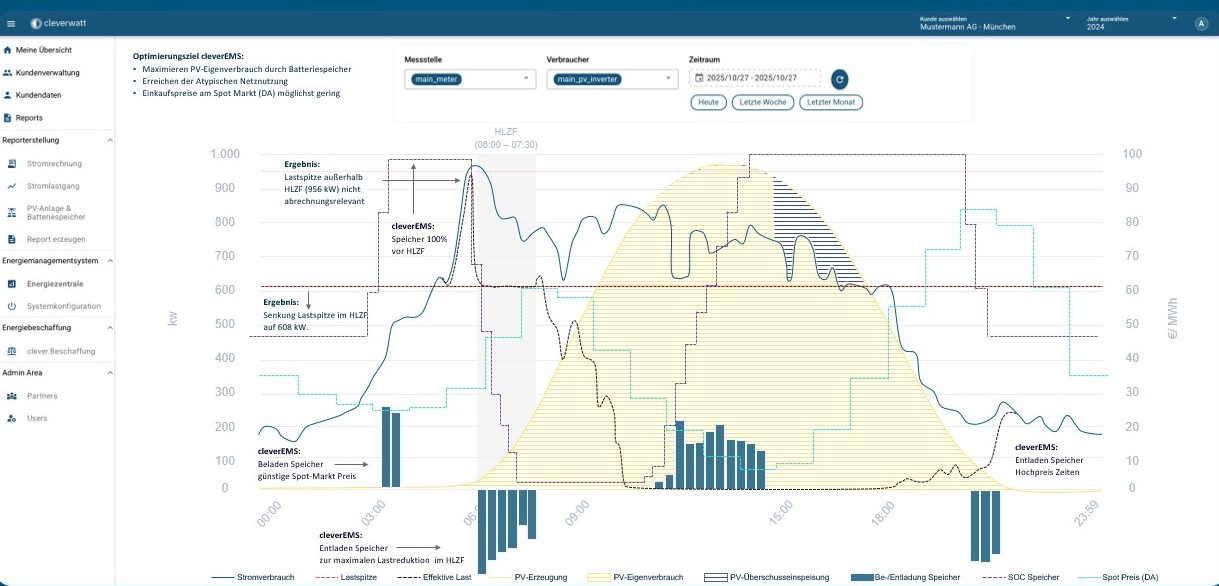Open PV-Anlage & Batteriespeicher report
Viewport: 1219px width, 586px height.
(x=57, y=212)
